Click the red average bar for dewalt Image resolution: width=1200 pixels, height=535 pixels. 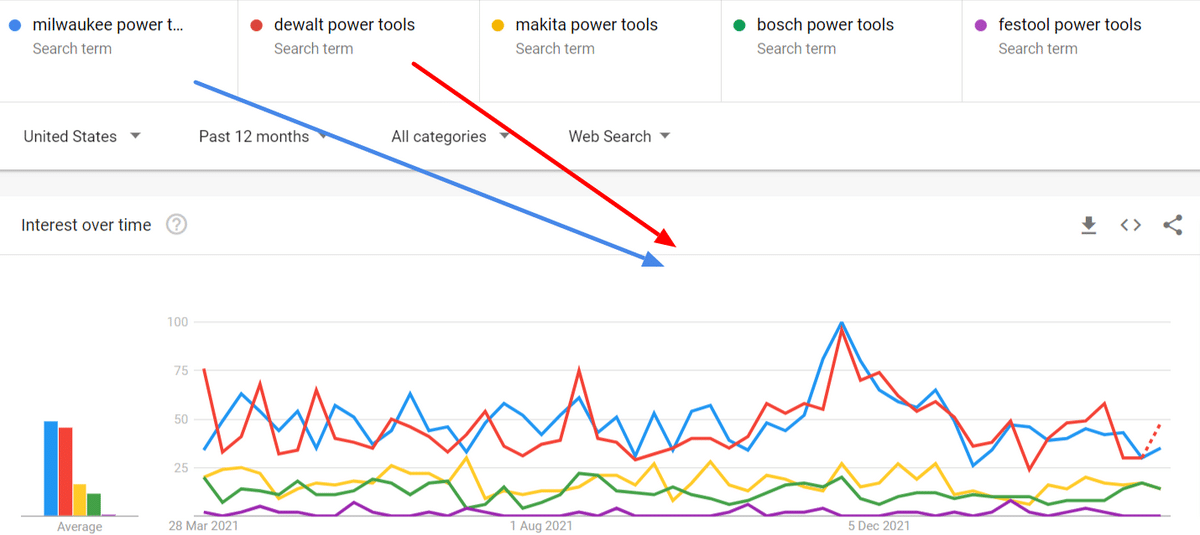click(65, 471)
